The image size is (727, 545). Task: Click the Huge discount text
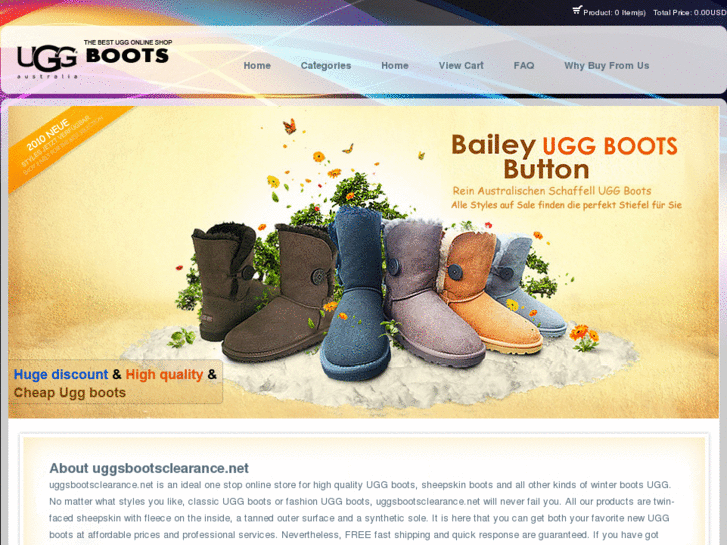coord(61,374)
